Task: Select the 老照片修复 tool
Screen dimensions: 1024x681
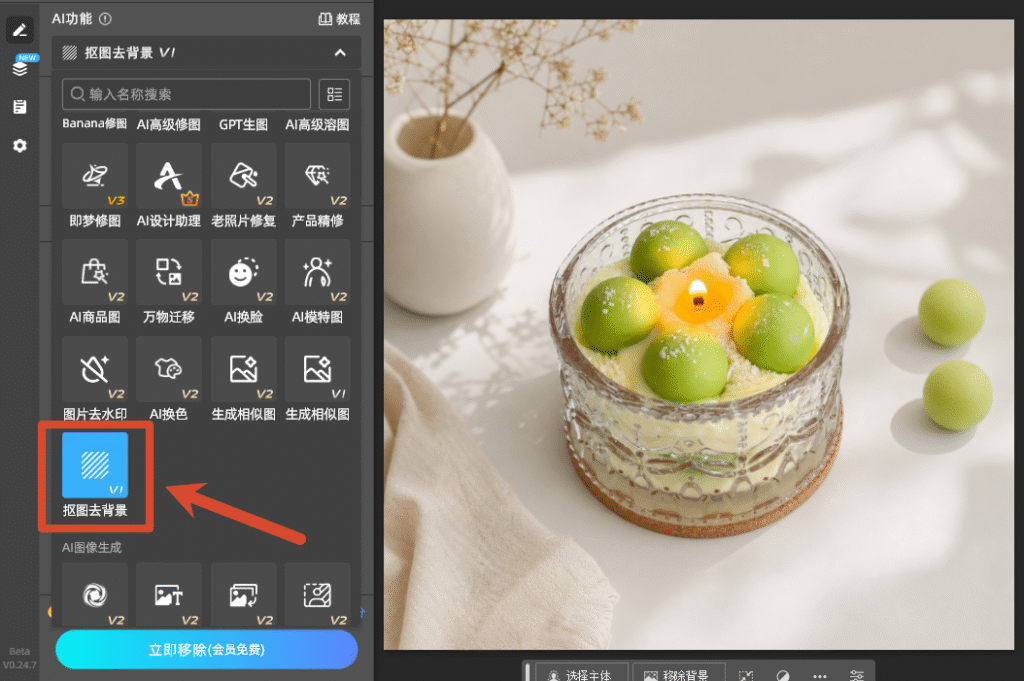Action: click(243, 187)
